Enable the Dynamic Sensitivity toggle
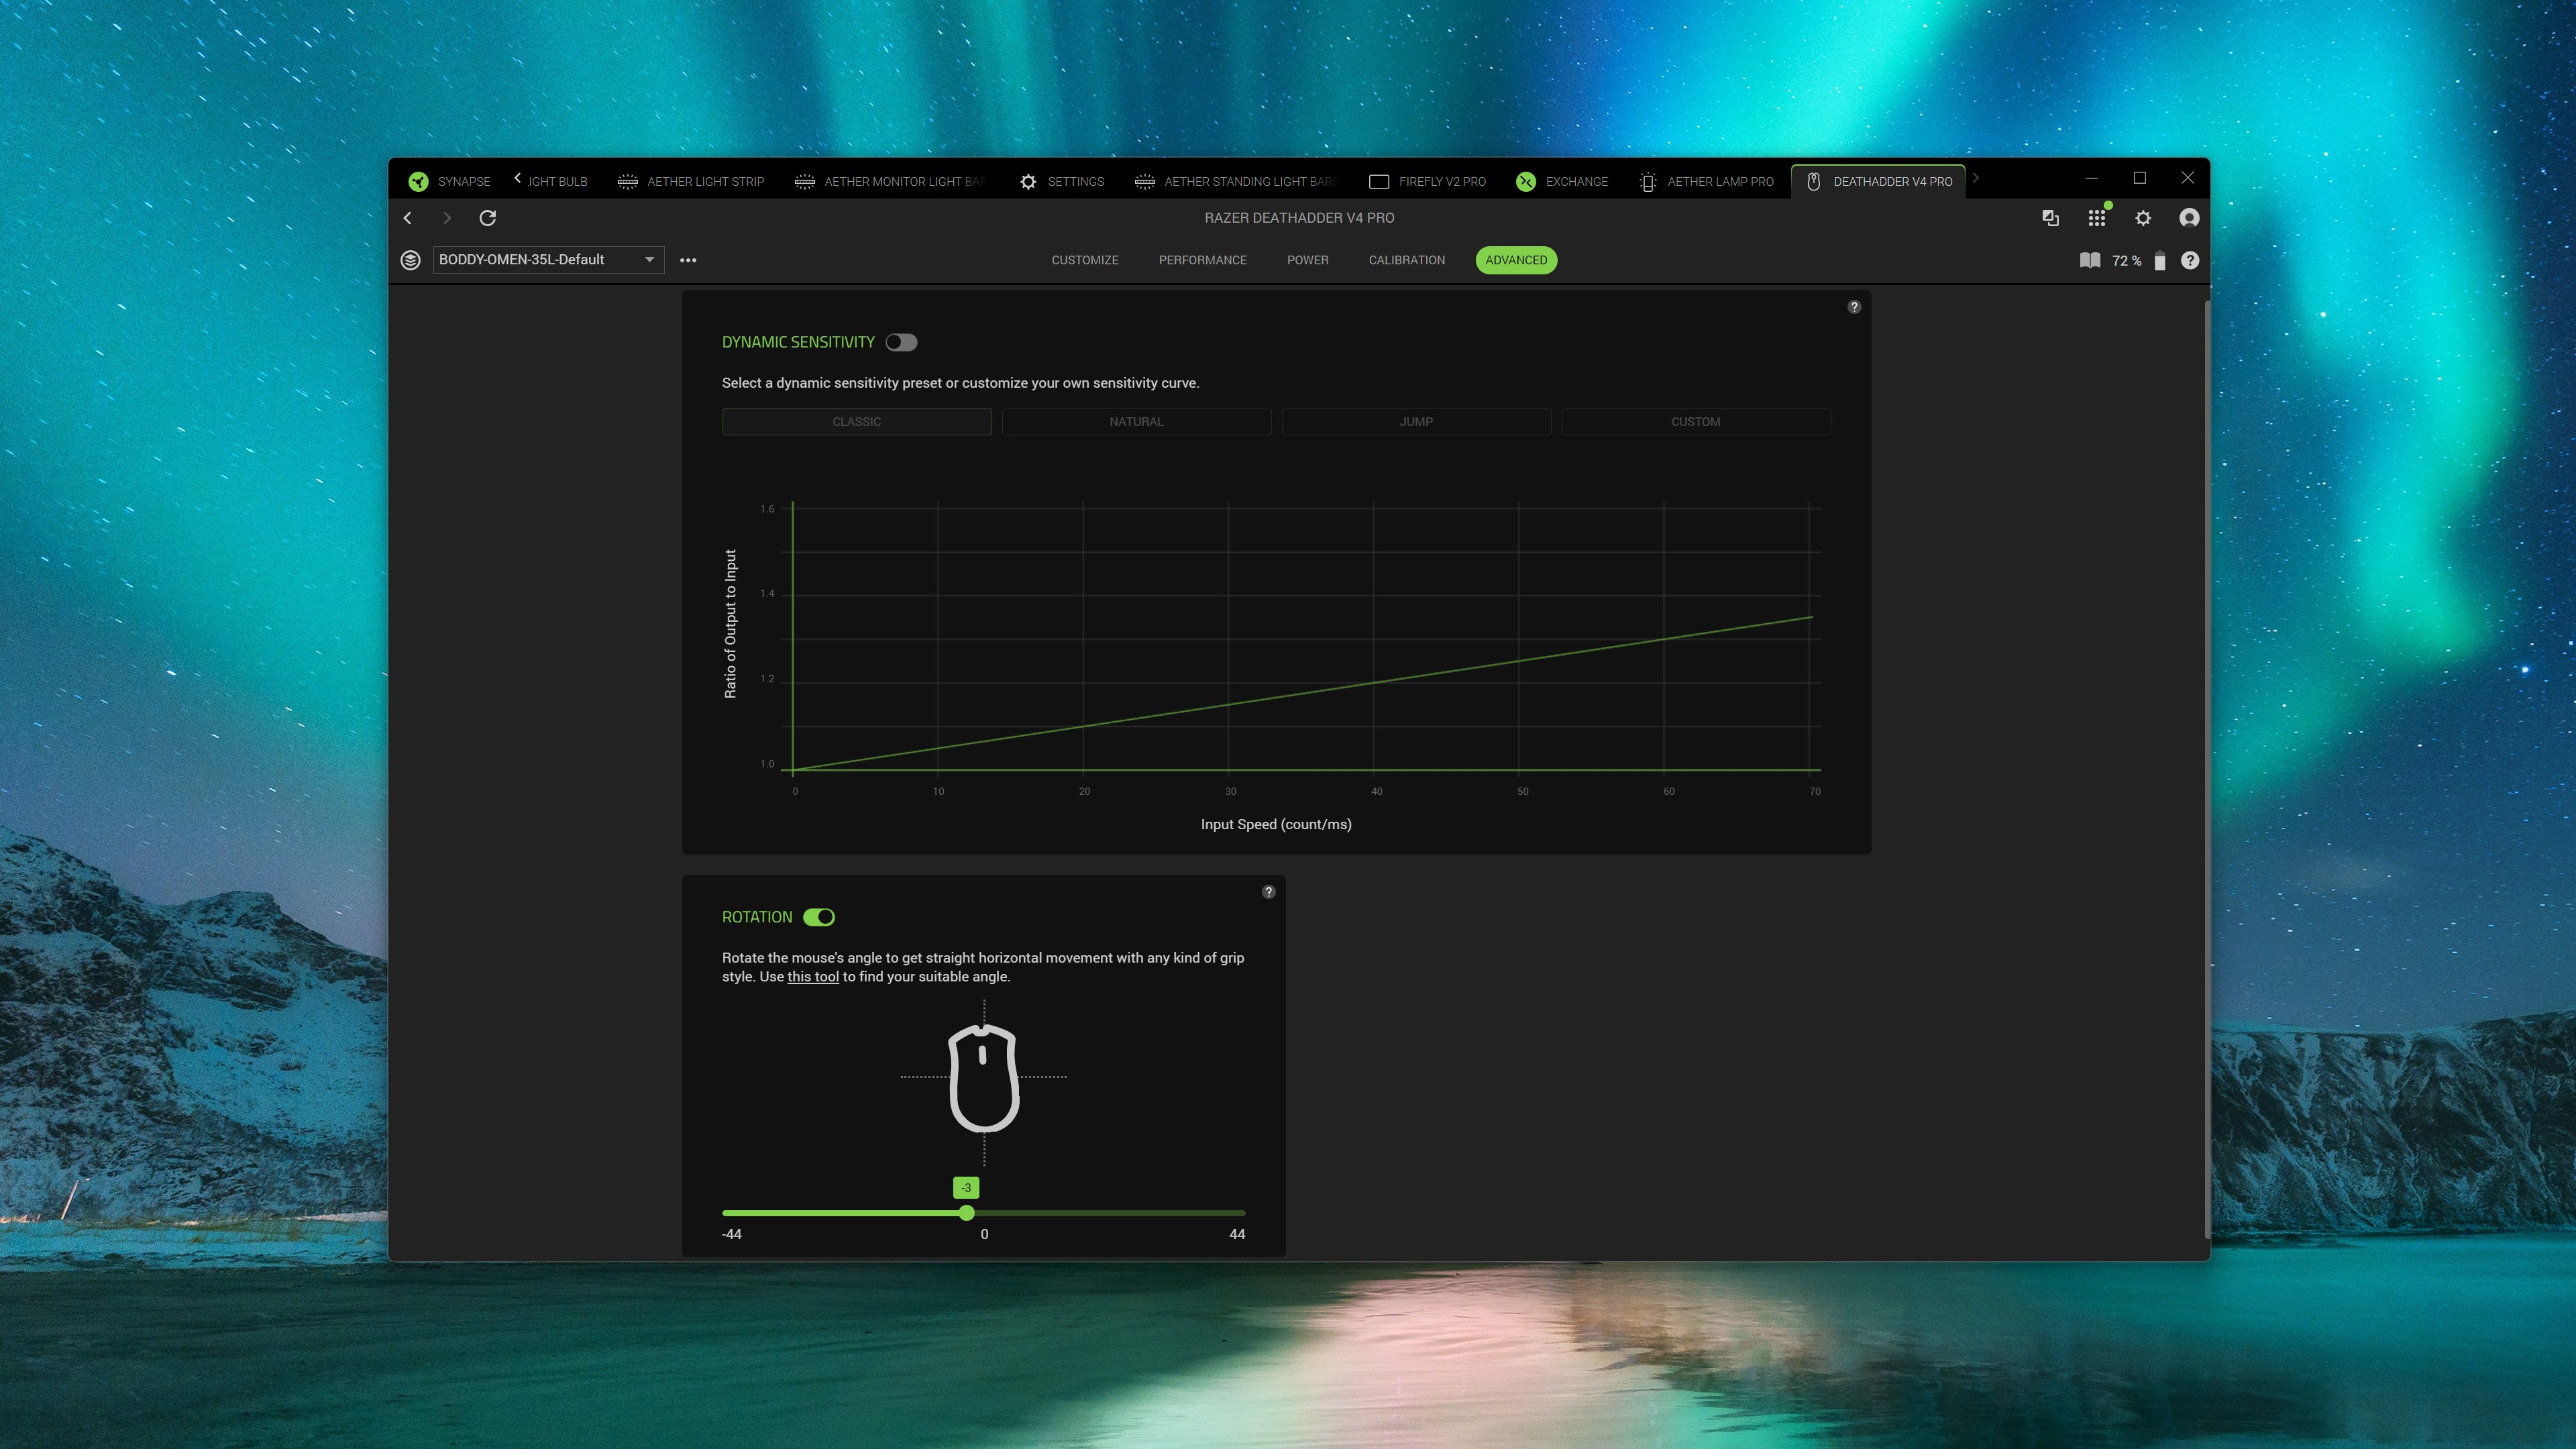 coord(901,342)
